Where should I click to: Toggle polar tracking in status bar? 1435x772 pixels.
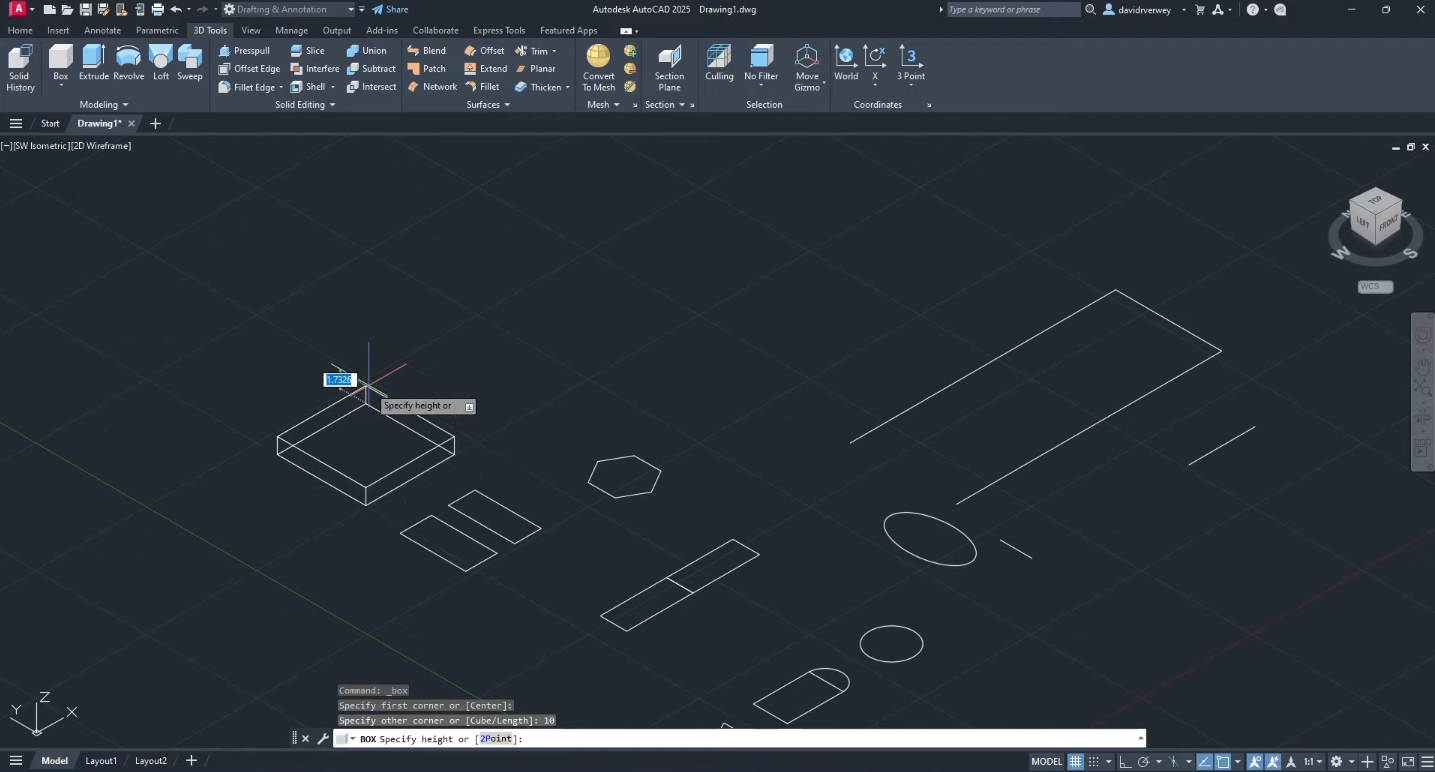[1143, 761]
